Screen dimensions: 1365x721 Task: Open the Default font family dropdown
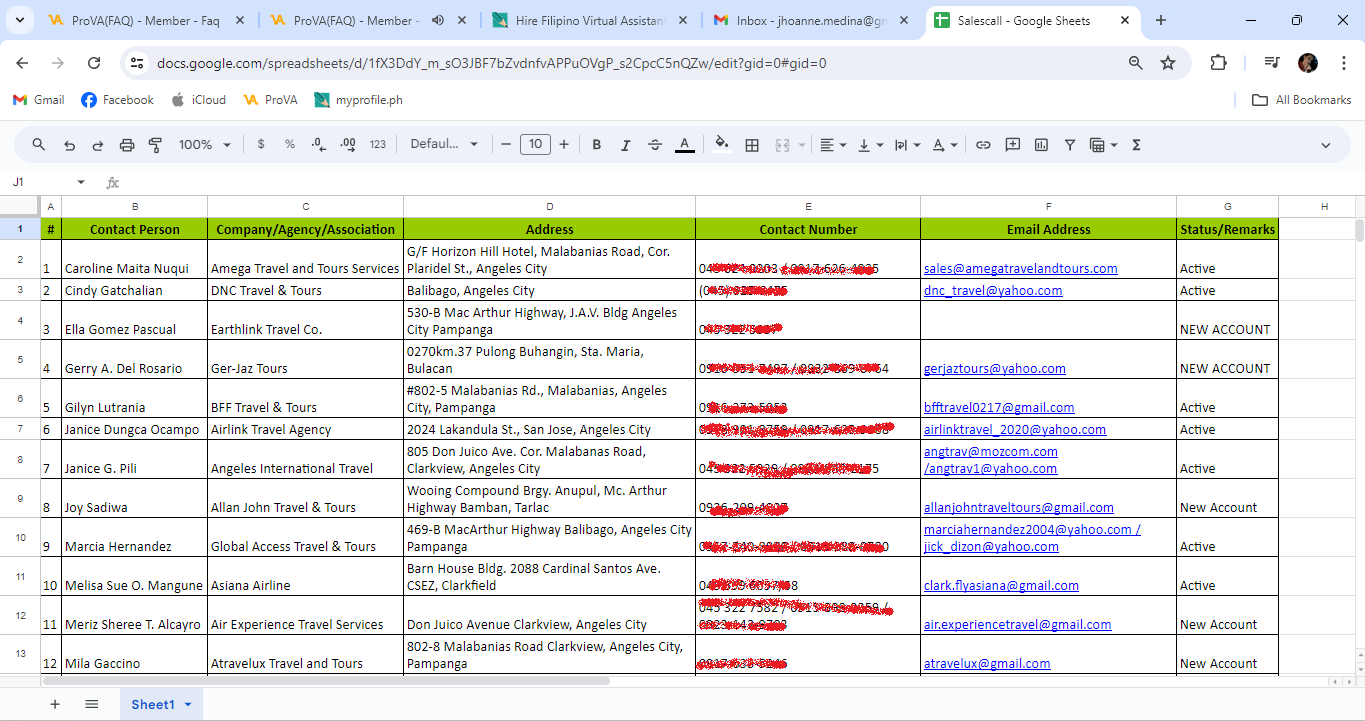point(444,145)
